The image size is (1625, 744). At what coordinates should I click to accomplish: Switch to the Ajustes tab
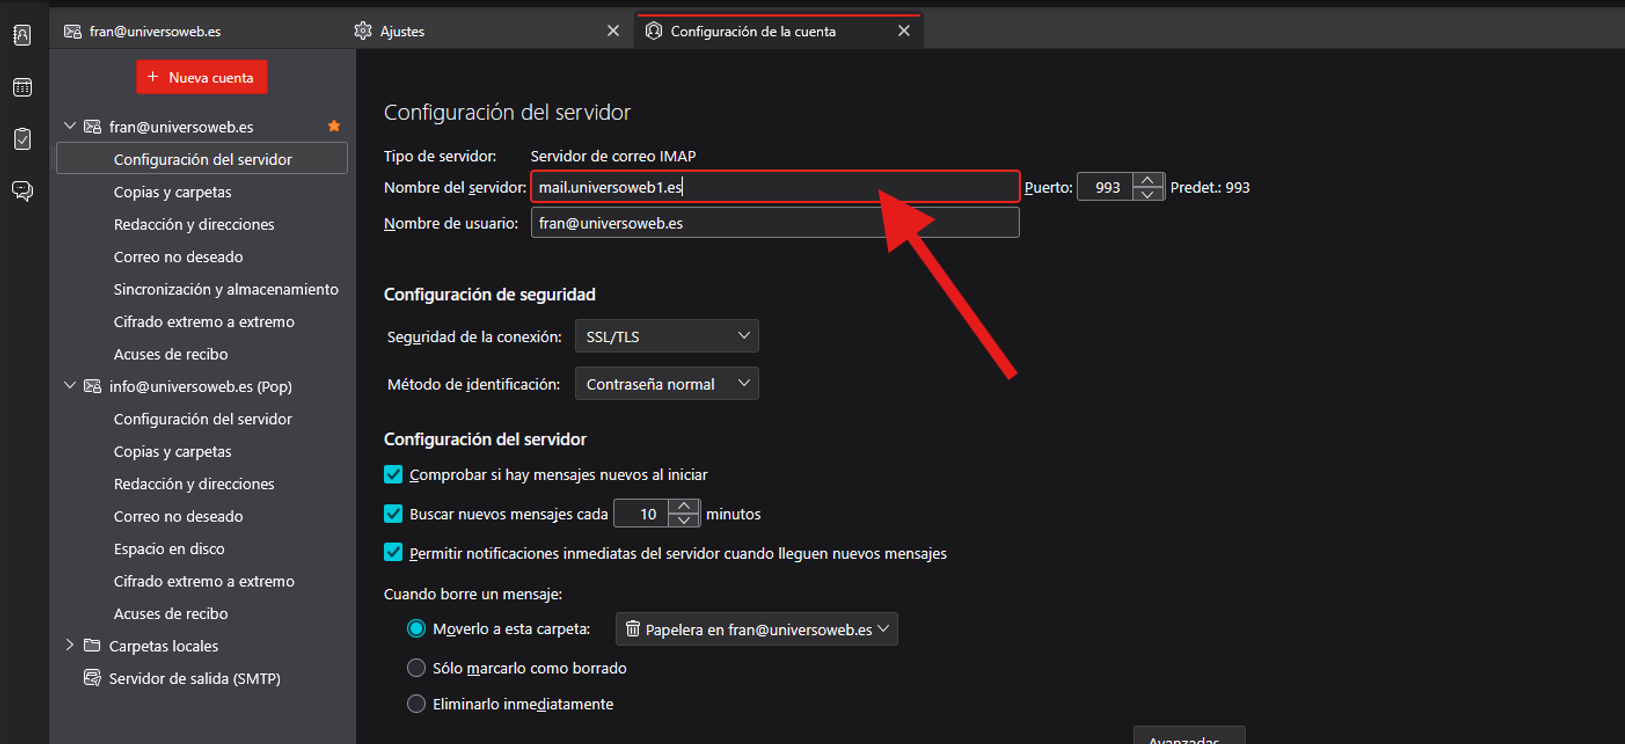pos(402,31)
